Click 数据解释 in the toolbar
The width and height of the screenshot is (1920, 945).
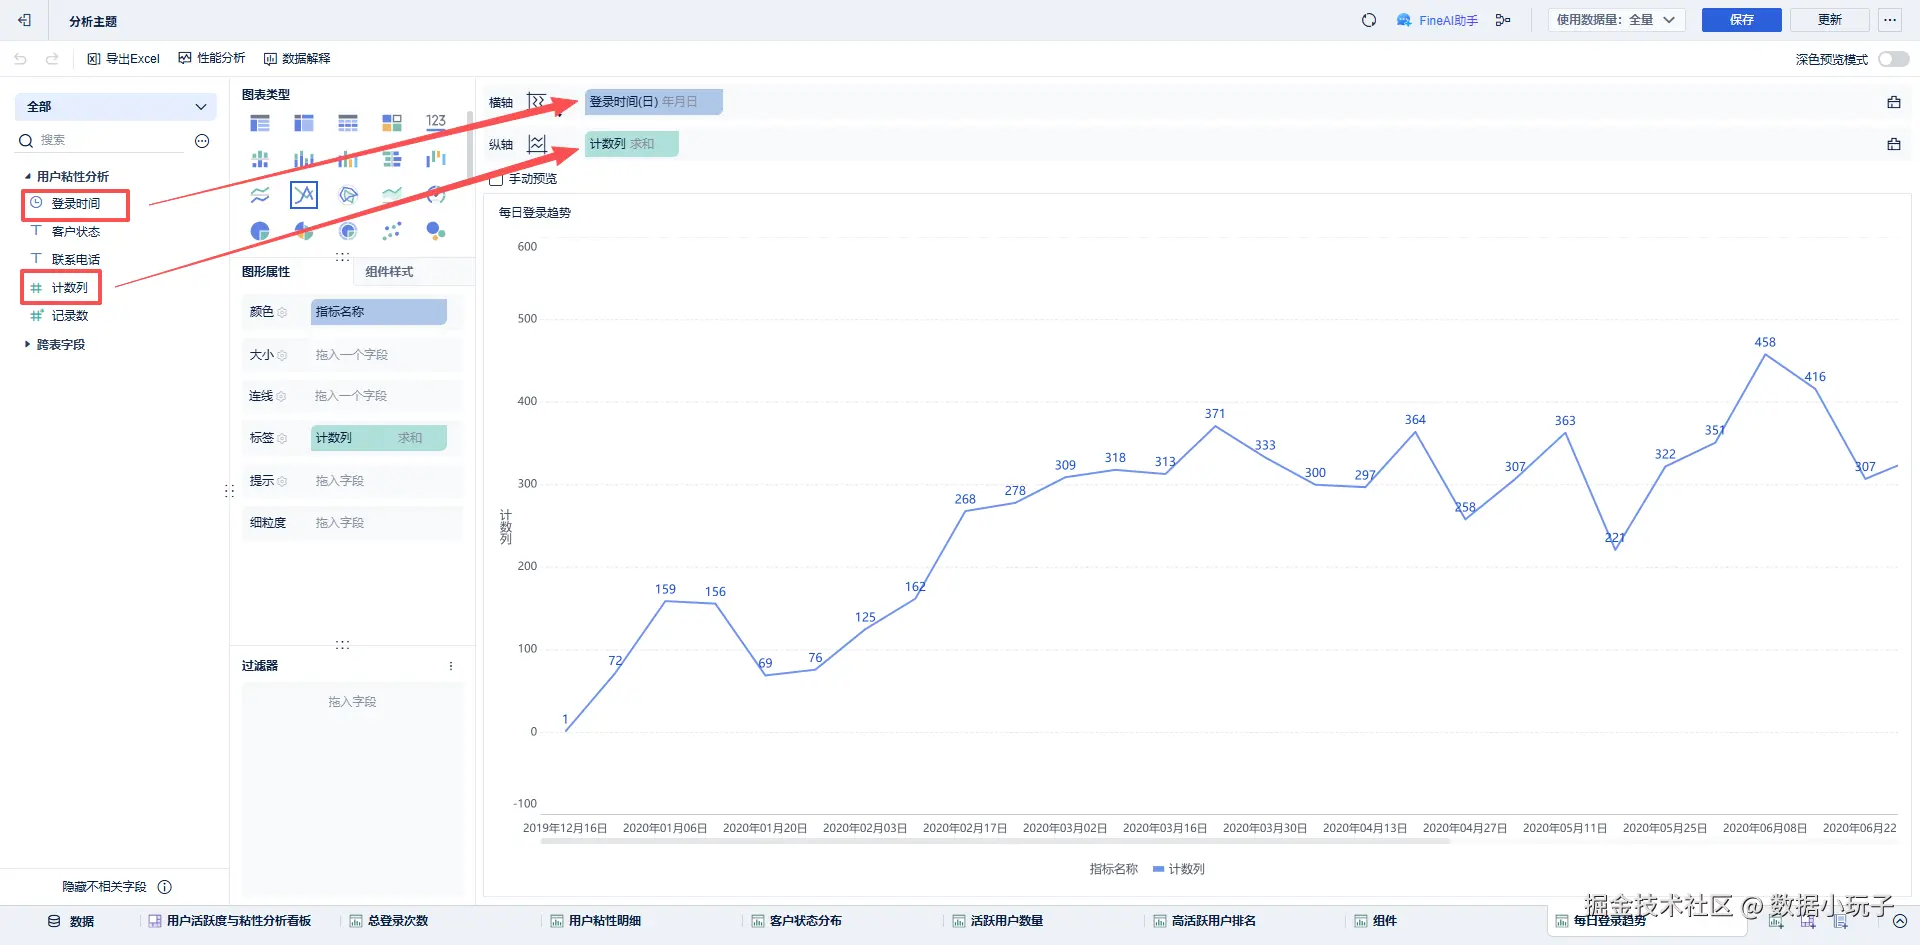(297, 59)
